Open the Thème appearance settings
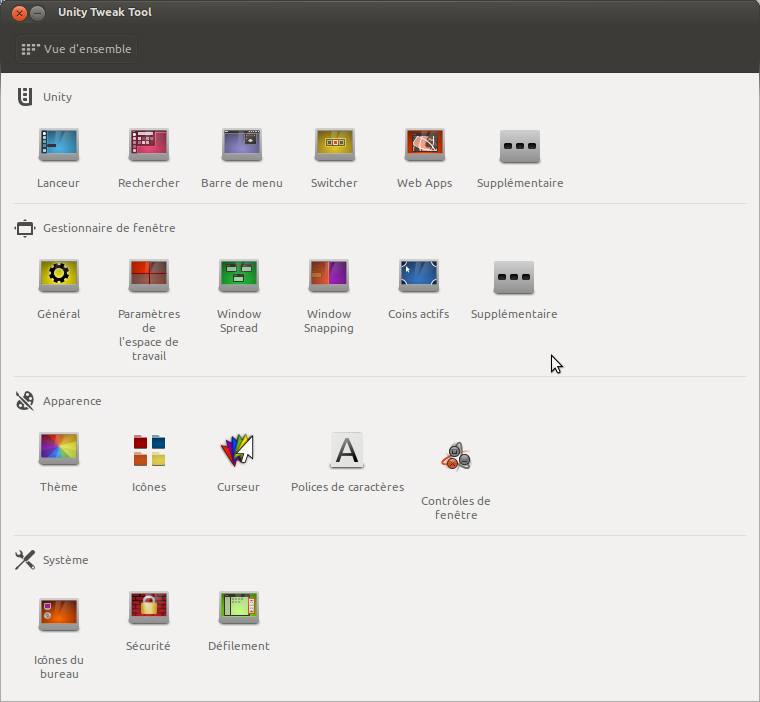The width and height of the screenshot is (760, 702). pos(58,450)
